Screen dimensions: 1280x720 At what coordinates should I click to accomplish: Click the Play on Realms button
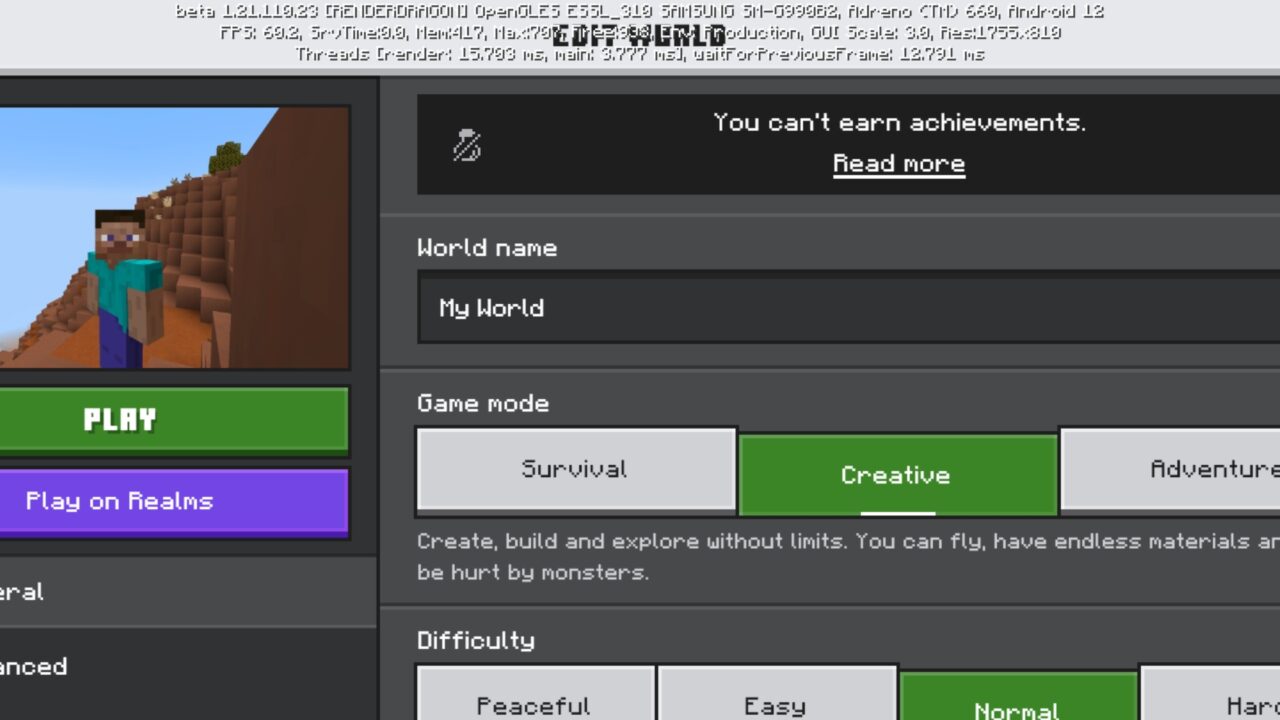click(174, 501)
